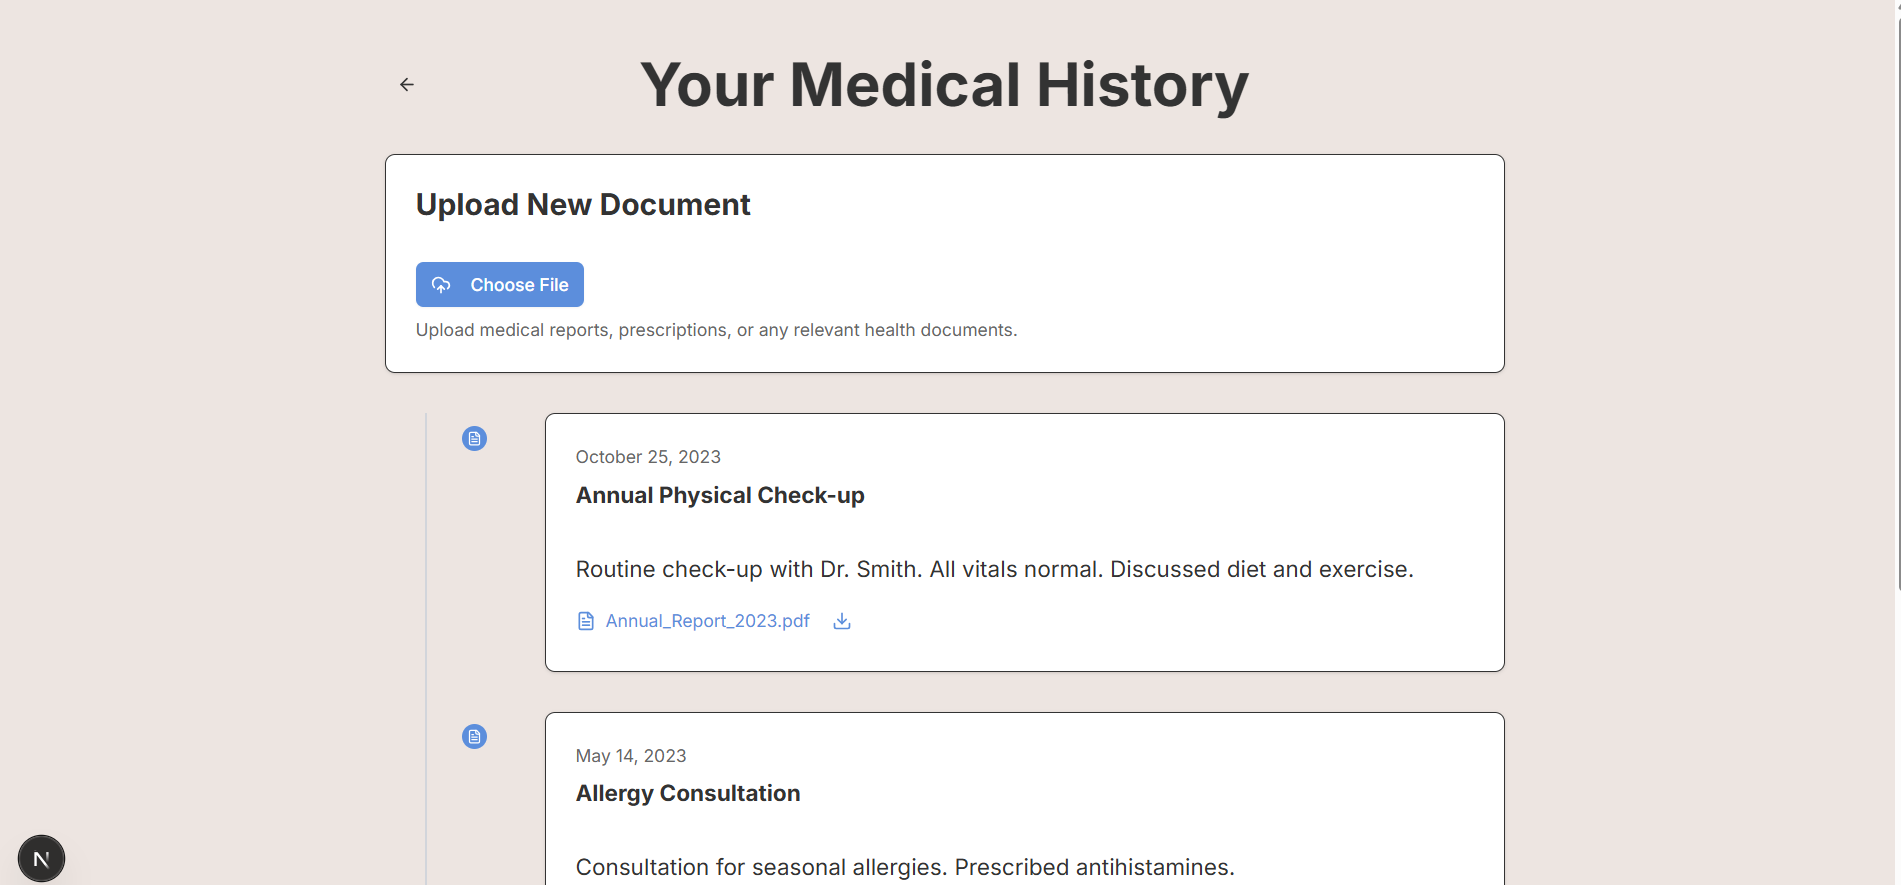
Task: Click the seasonal allergies consultation description
Action: (905, 867)
